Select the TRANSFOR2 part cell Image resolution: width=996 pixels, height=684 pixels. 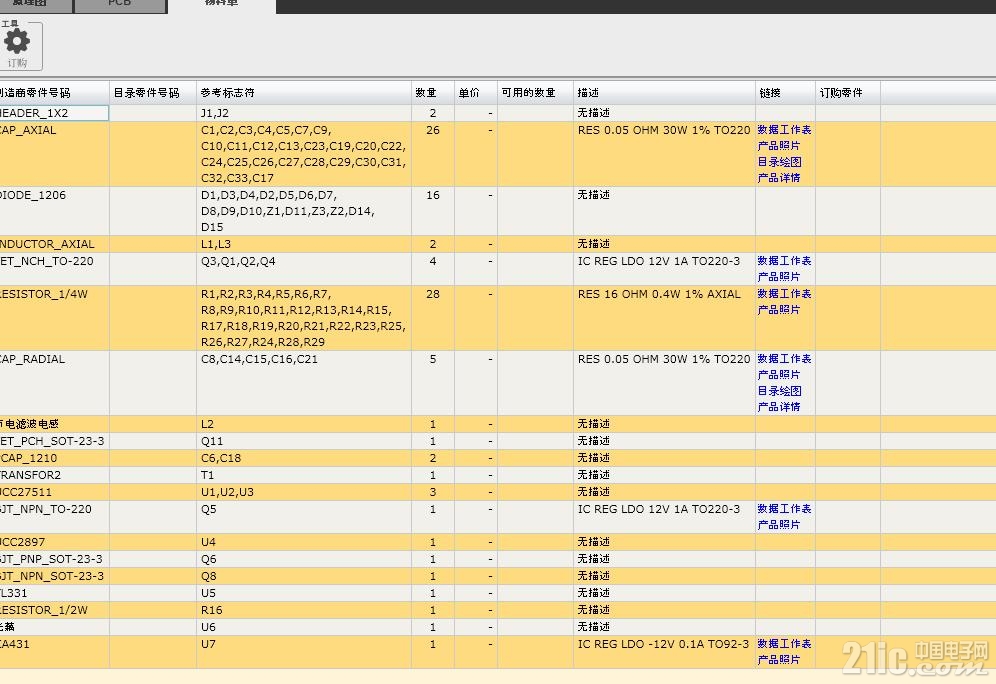tap(54, 475)
